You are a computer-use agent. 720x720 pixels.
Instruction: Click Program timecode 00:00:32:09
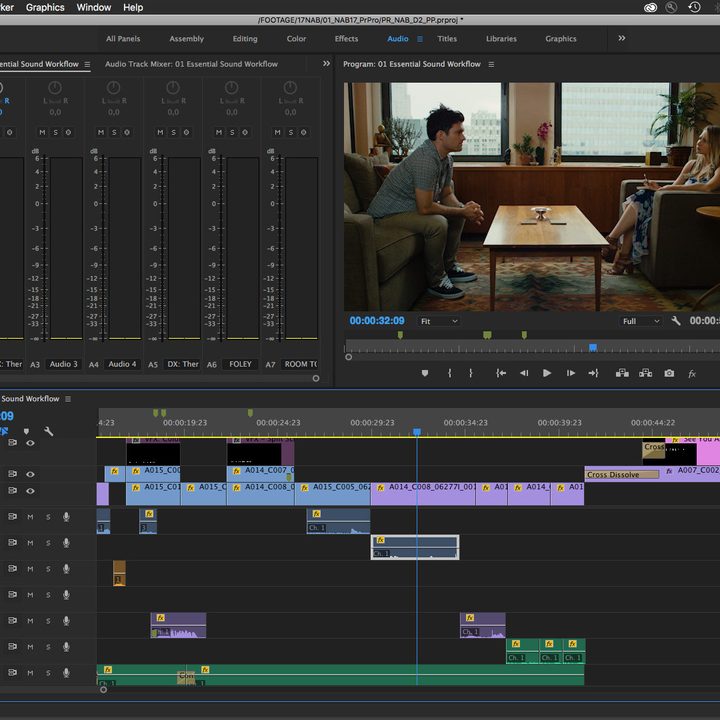(x=377, y=321)
